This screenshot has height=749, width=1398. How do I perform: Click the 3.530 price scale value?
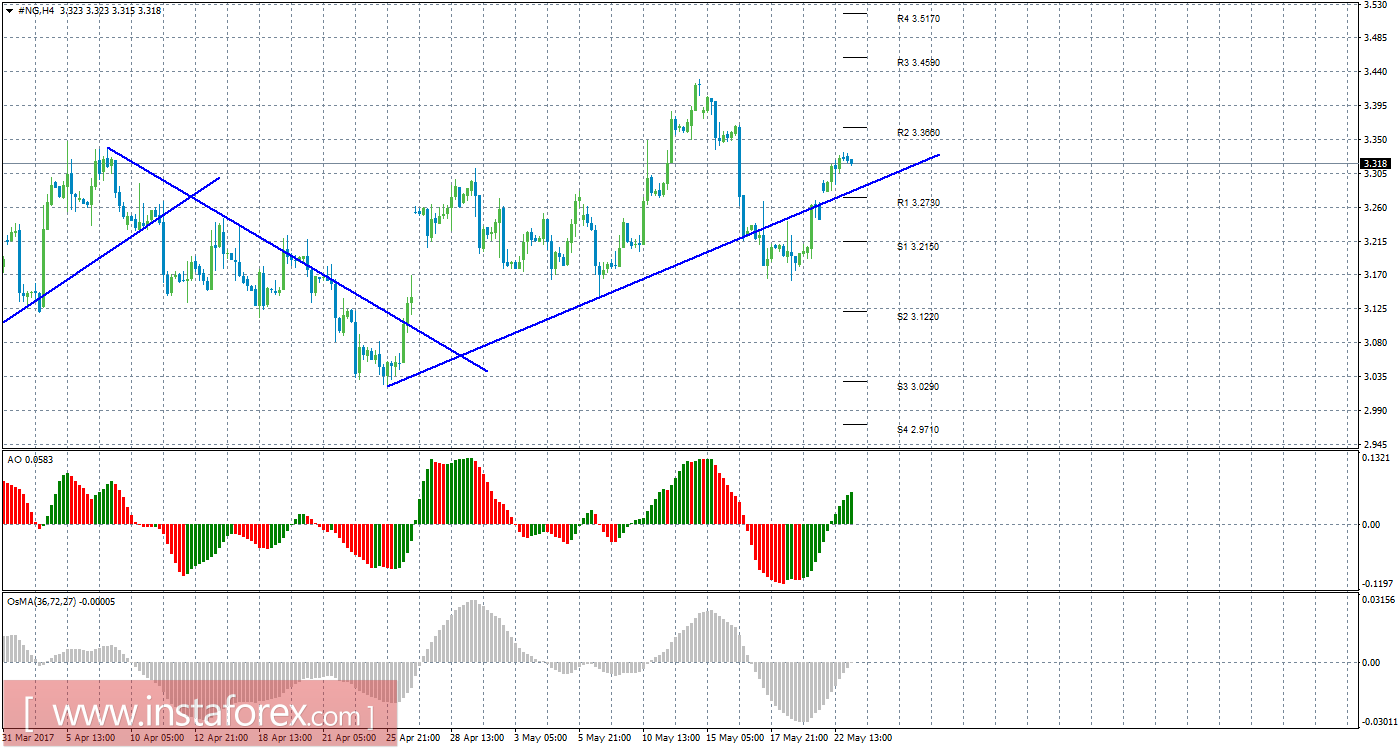1374,5
